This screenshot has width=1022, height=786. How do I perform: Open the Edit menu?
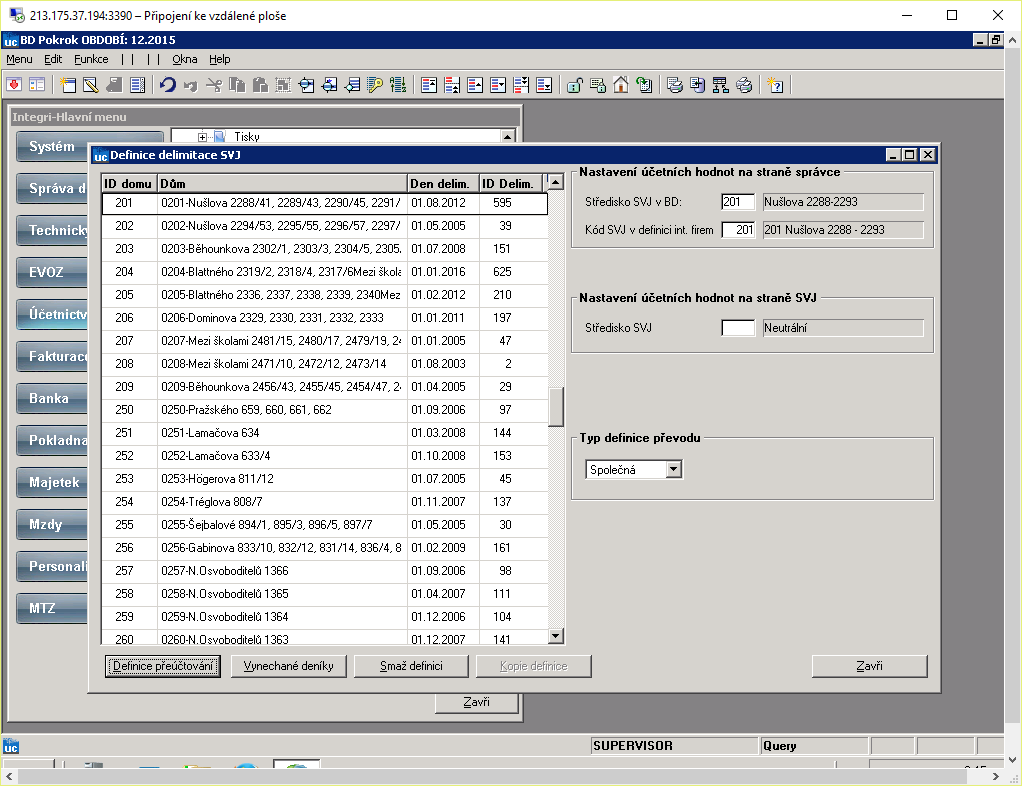click(x=53, y=59)
